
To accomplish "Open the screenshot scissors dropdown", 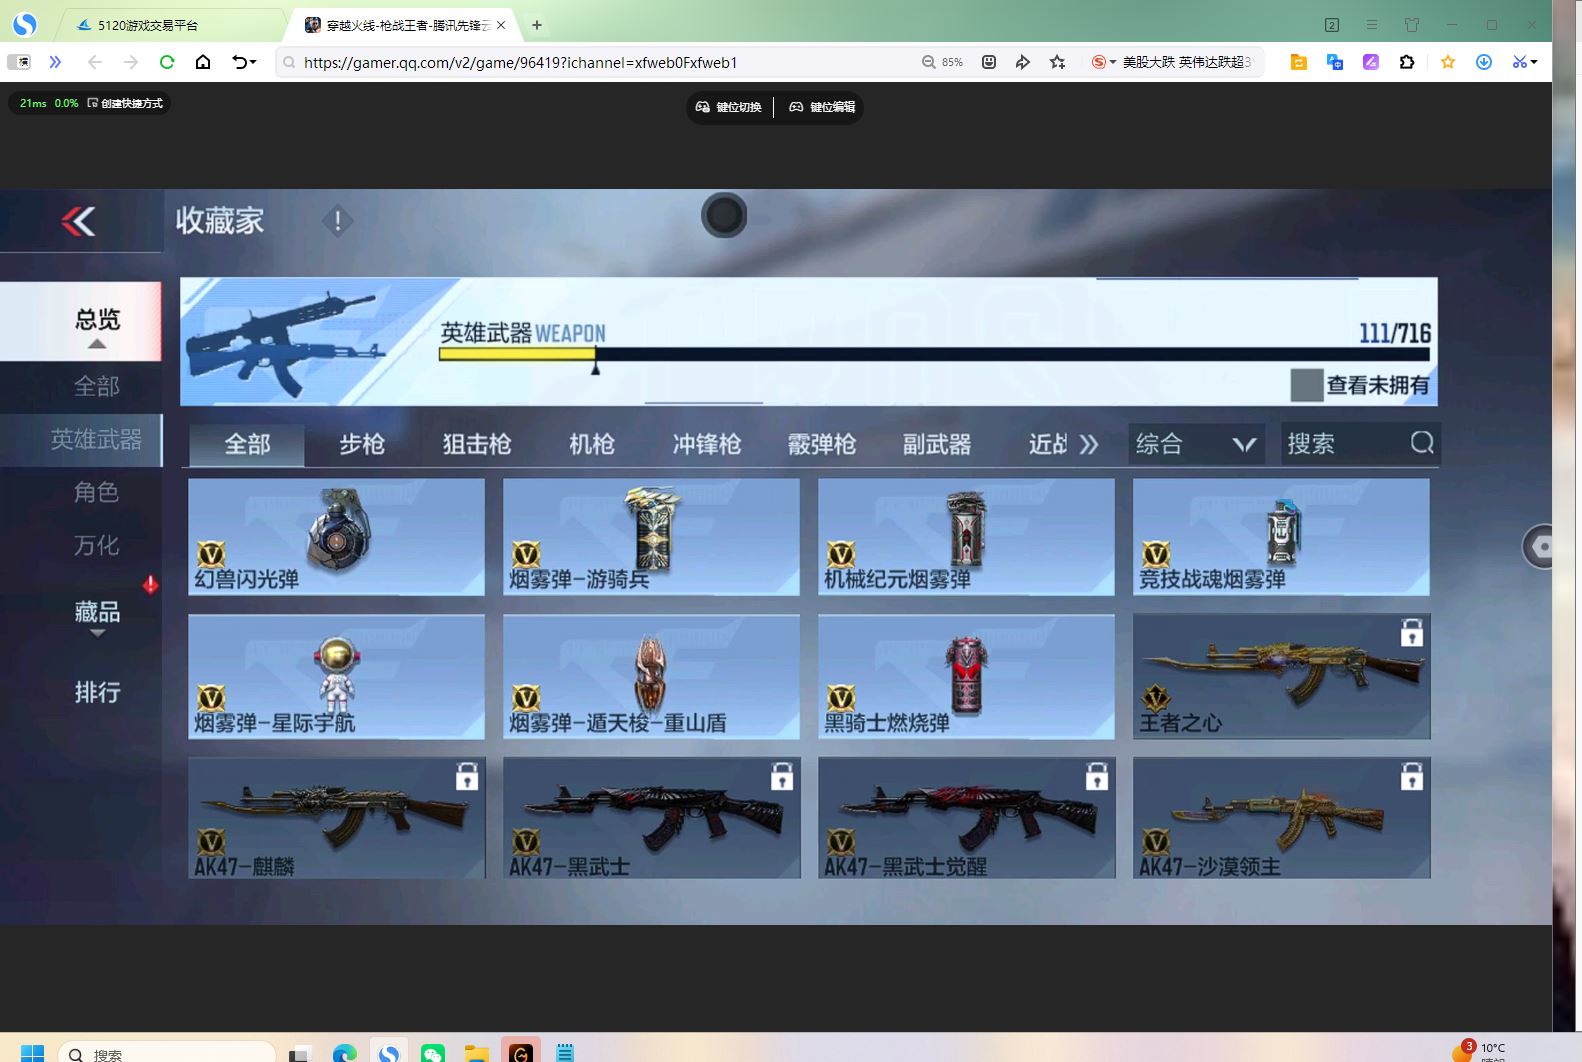I will 1524,62.
